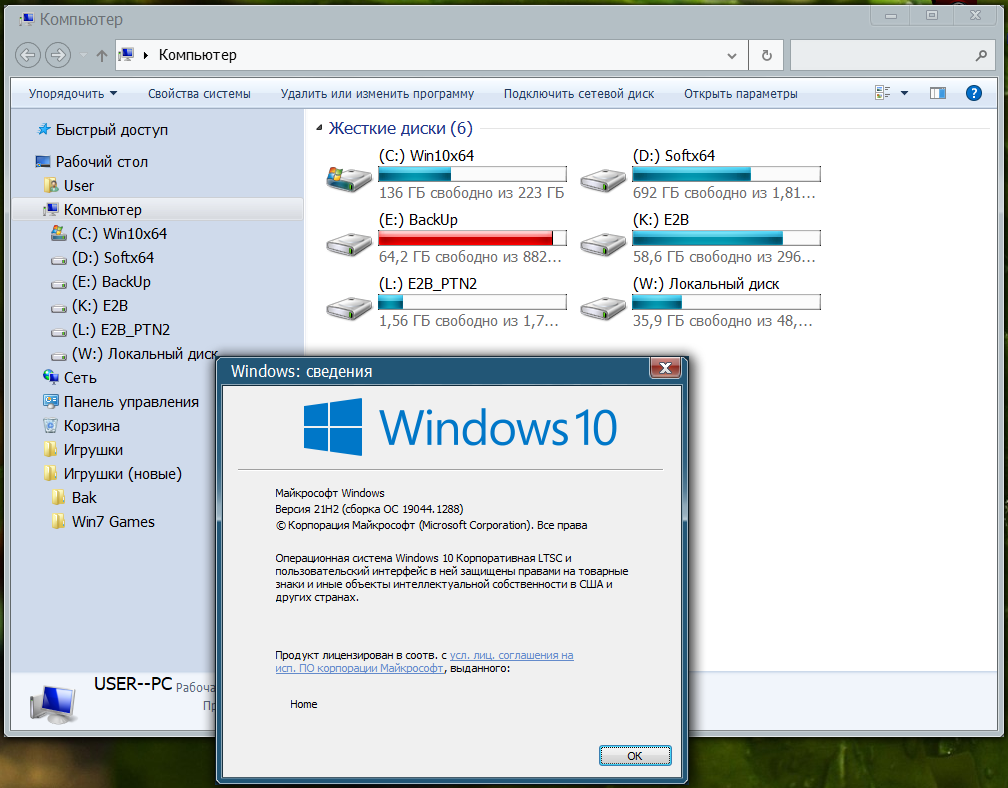Screen dimensions: 1008x788
Task: Open Корзина in the sidebar
Action: point(91,426)
